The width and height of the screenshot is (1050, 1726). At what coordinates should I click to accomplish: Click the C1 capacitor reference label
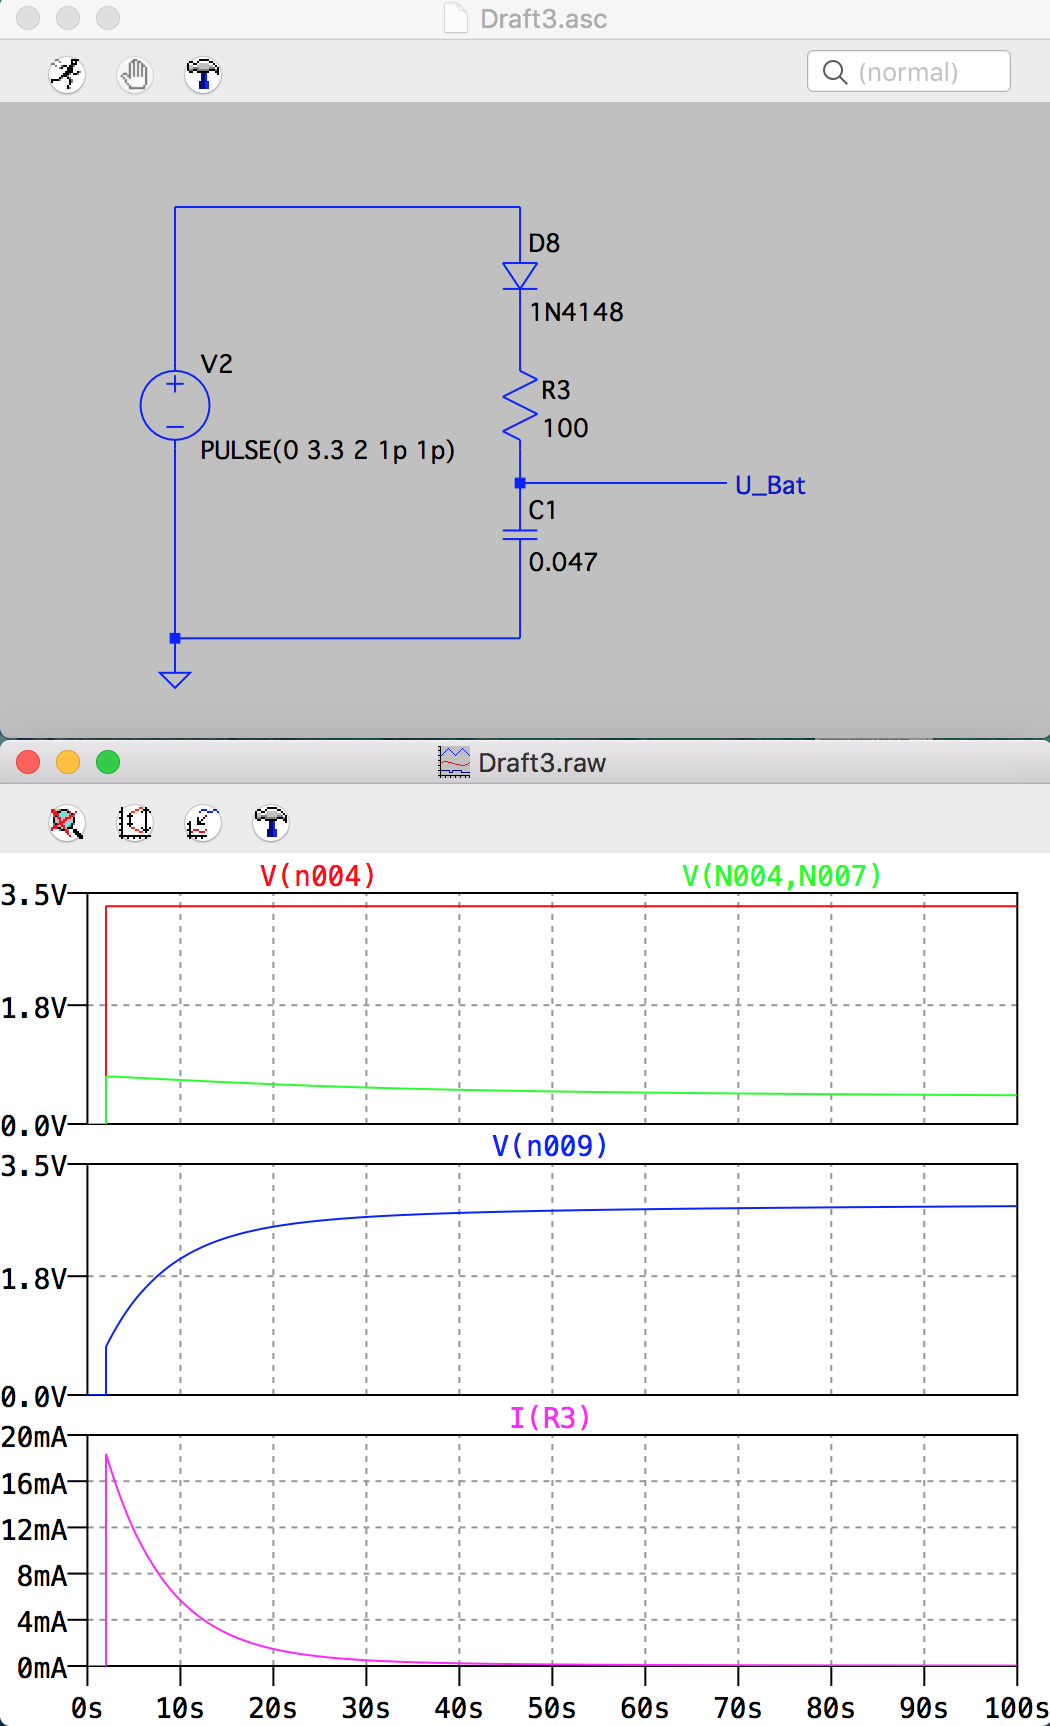point(542,510)
